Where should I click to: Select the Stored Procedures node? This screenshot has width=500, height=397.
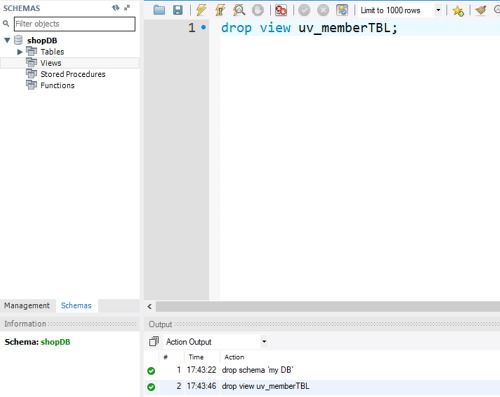[x=73, y=74]
